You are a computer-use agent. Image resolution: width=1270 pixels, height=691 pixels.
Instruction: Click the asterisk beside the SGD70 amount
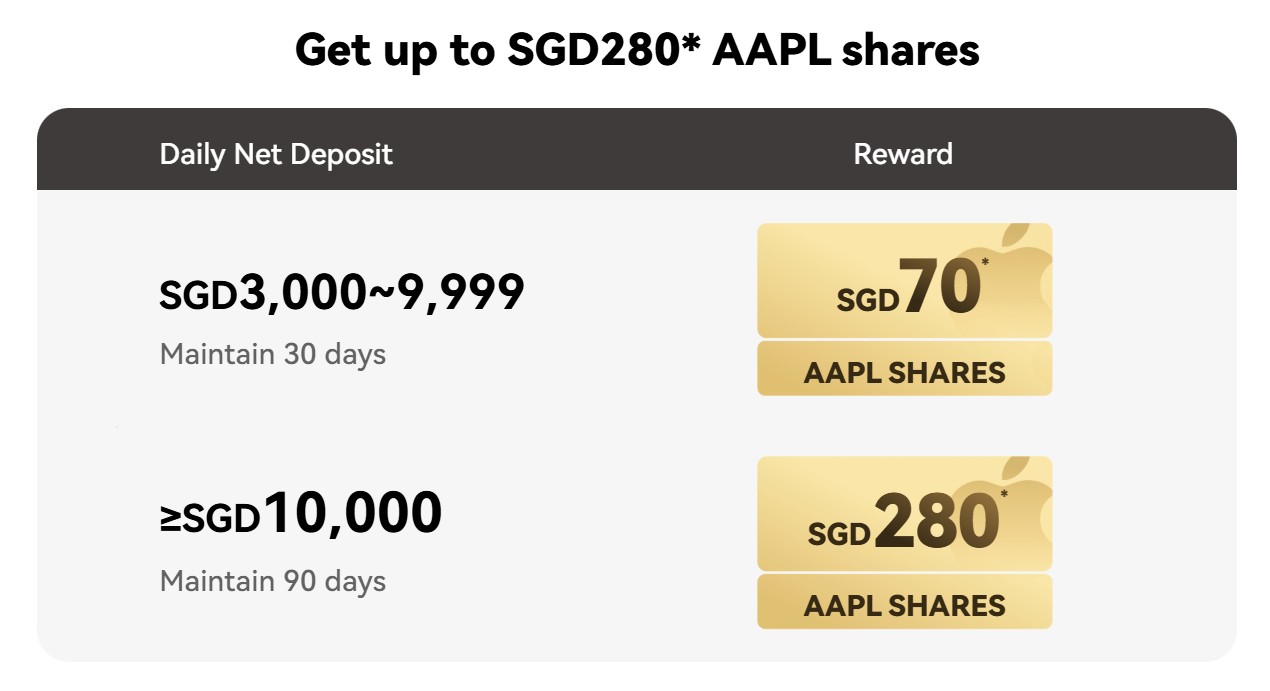tap(985, 263)
